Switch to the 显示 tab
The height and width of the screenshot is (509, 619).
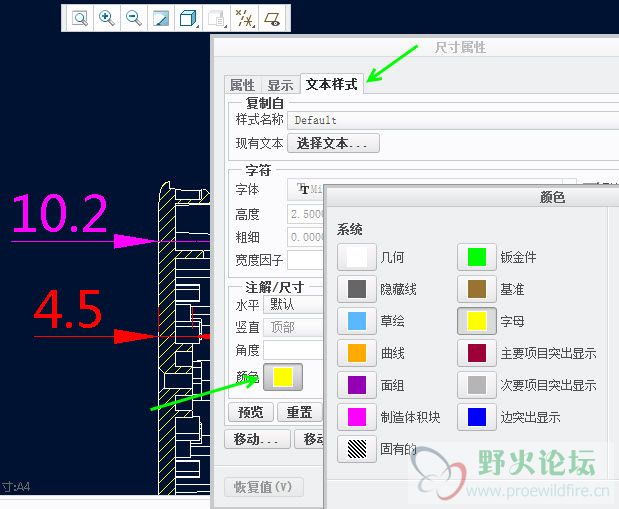[x=280, y=85]
